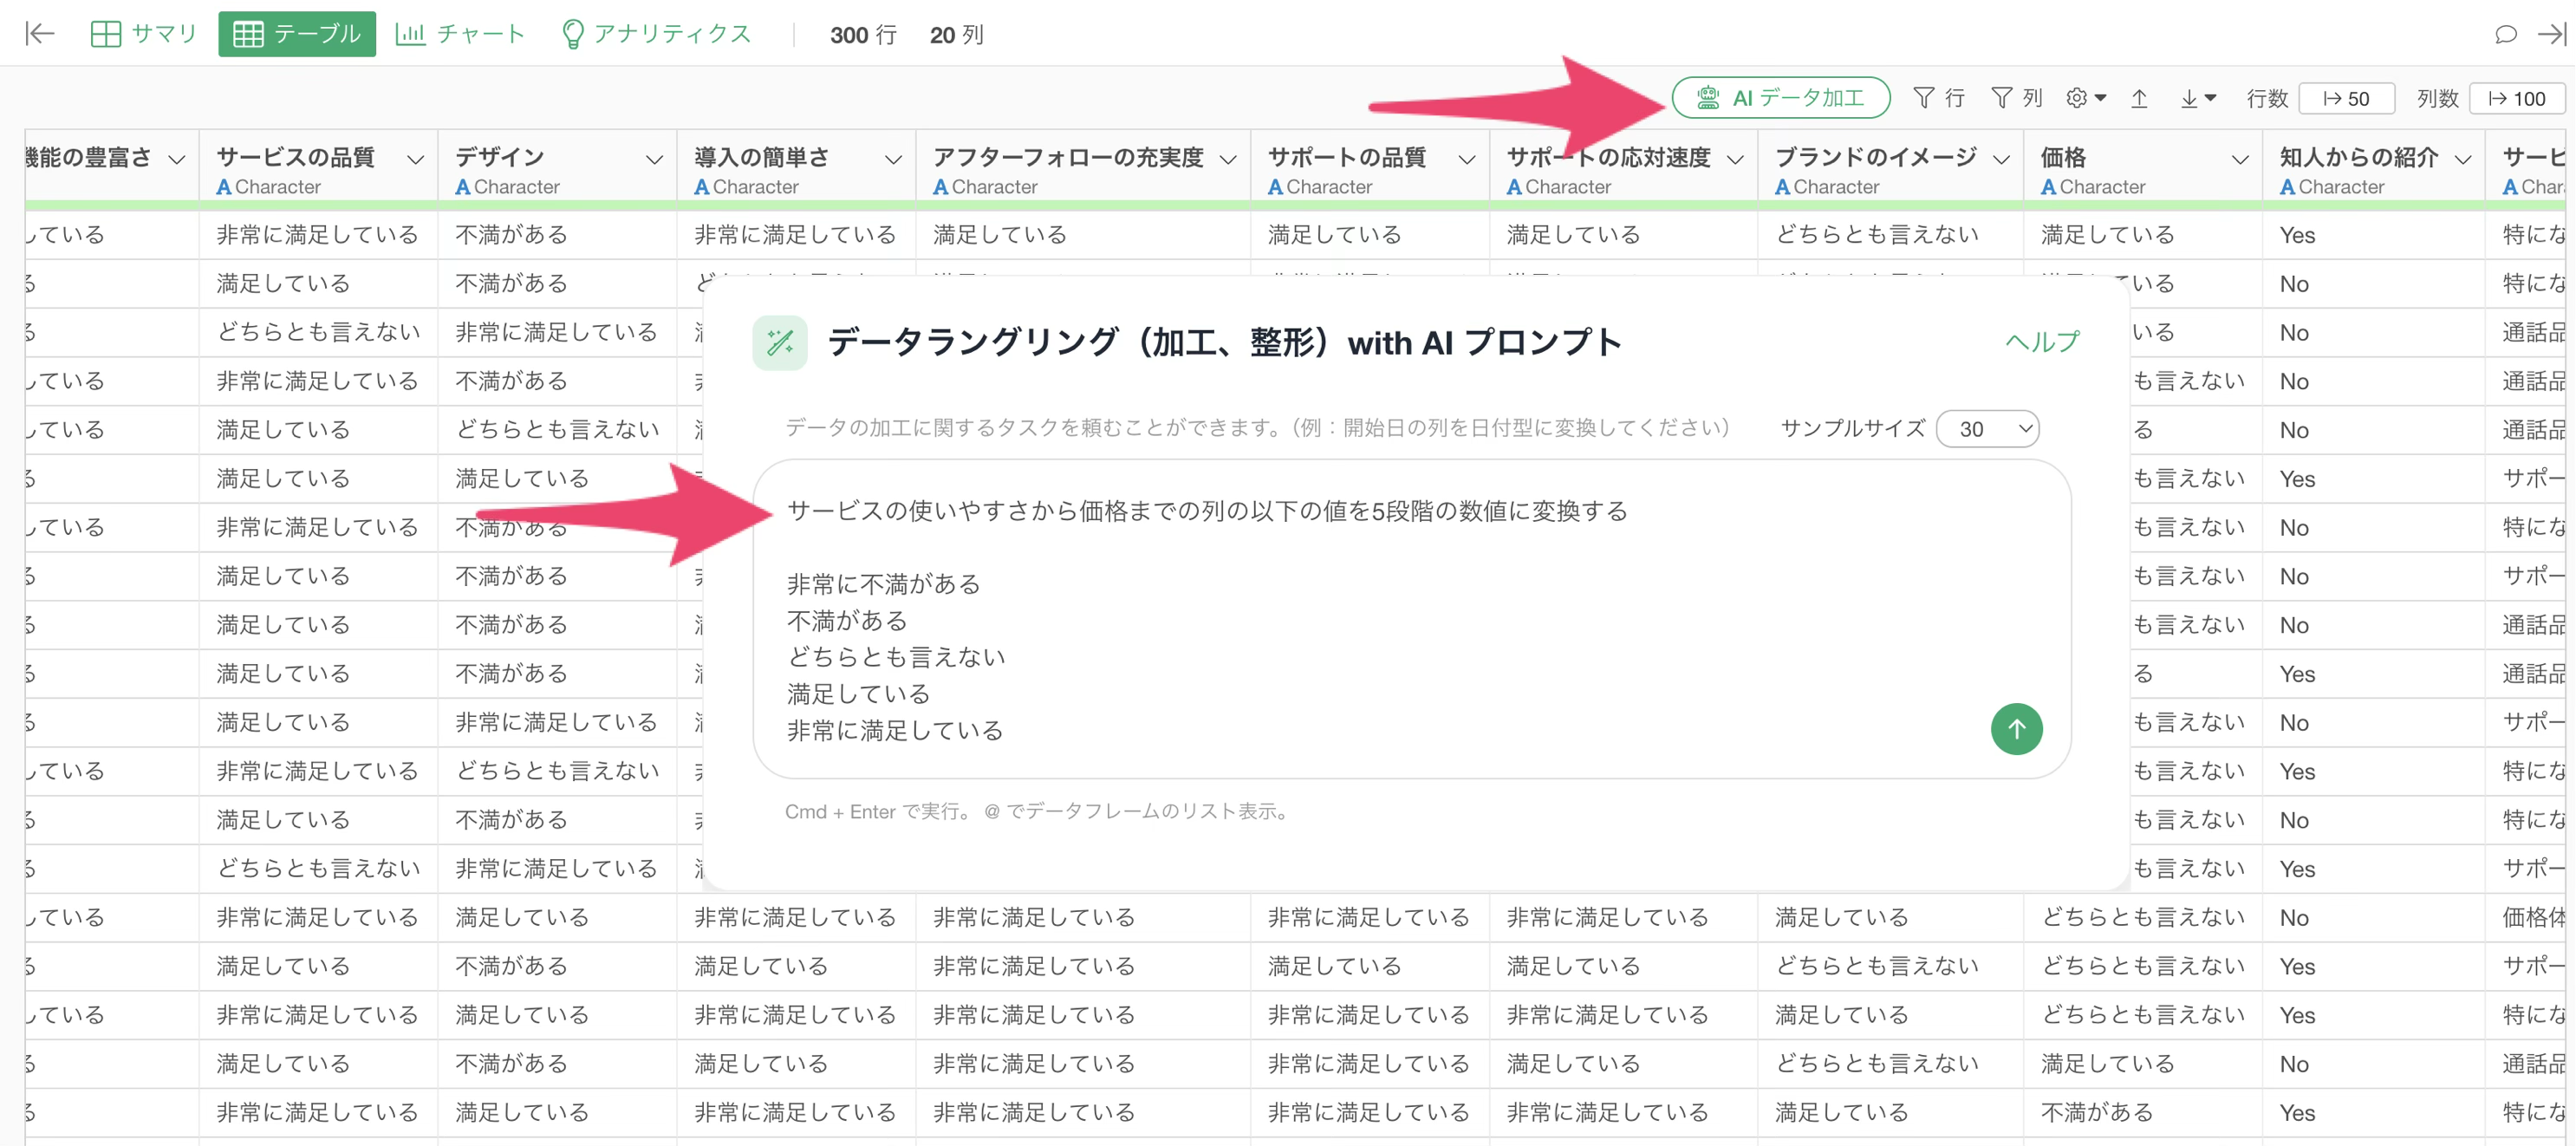Click the Character type icon under ブランドのイメージ
The width and height of the screenshot is (2576, 1146).
[x=1783, y=187]
